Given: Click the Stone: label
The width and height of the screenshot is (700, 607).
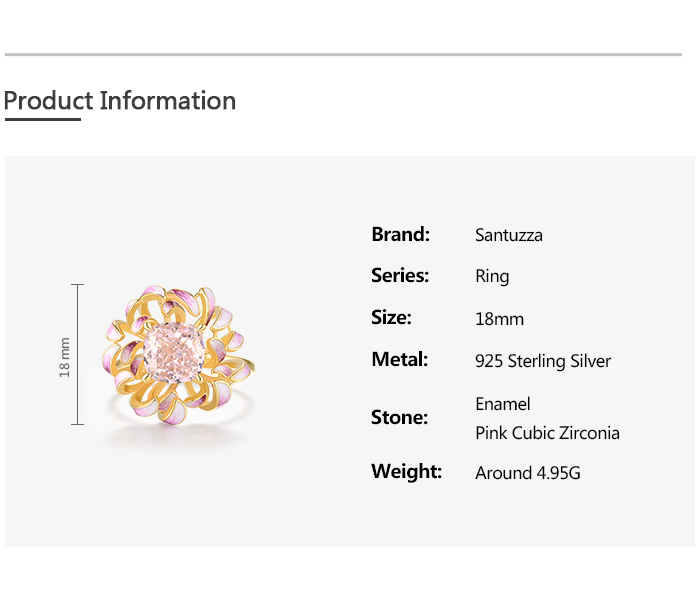Looking at the screenshot, I should pyautogui.click(x=399, y=417).
